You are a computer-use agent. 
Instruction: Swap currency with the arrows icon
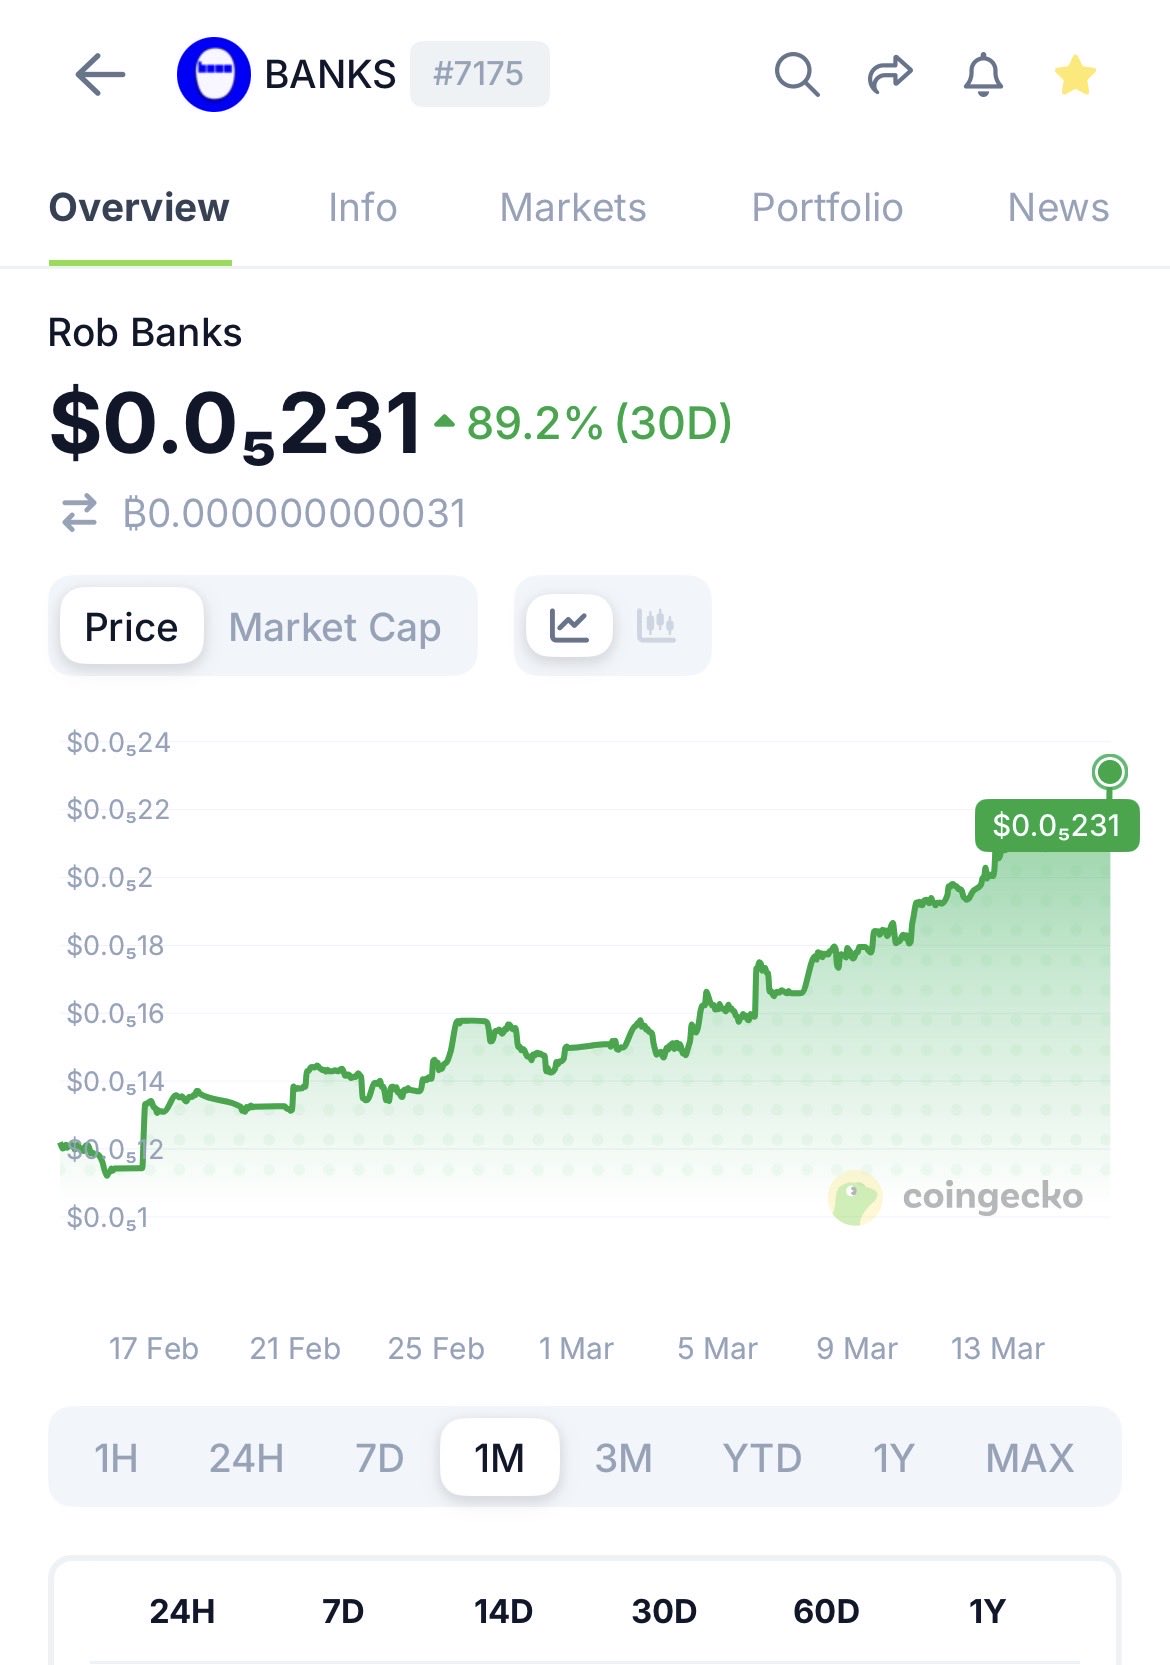(80, 513)
